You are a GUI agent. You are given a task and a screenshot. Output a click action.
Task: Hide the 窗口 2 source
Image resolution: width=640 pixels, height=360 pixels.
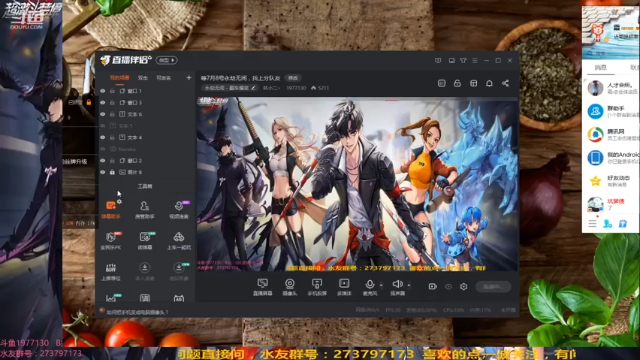click(x=102, y=161)
